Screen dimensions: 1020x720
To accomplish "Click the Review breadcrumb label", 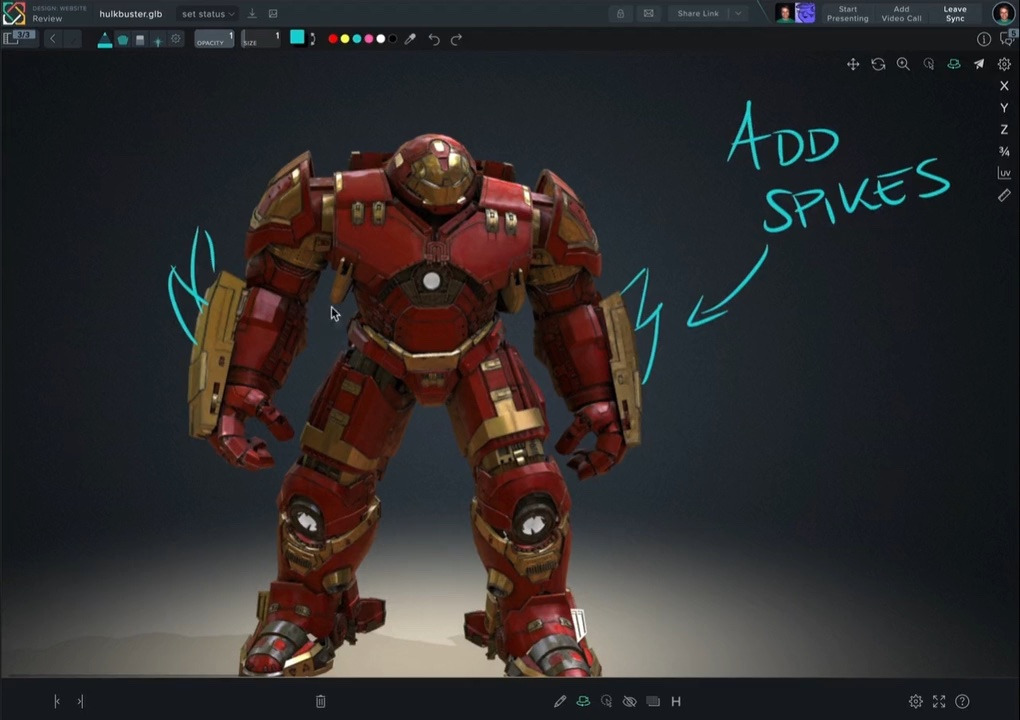I will pyautogui.click(x=46, y=18).
